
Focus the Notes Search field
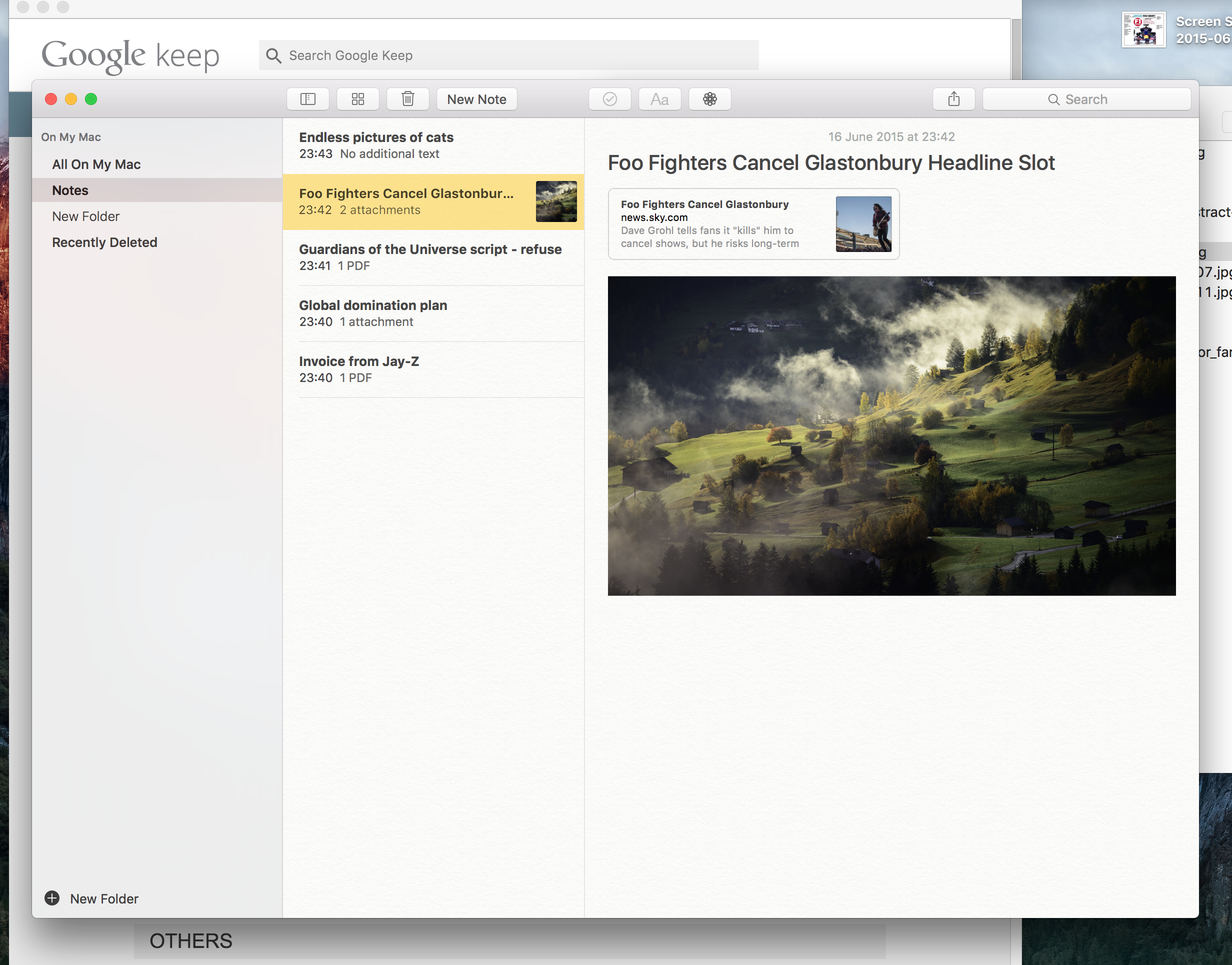click(1087, 99)
